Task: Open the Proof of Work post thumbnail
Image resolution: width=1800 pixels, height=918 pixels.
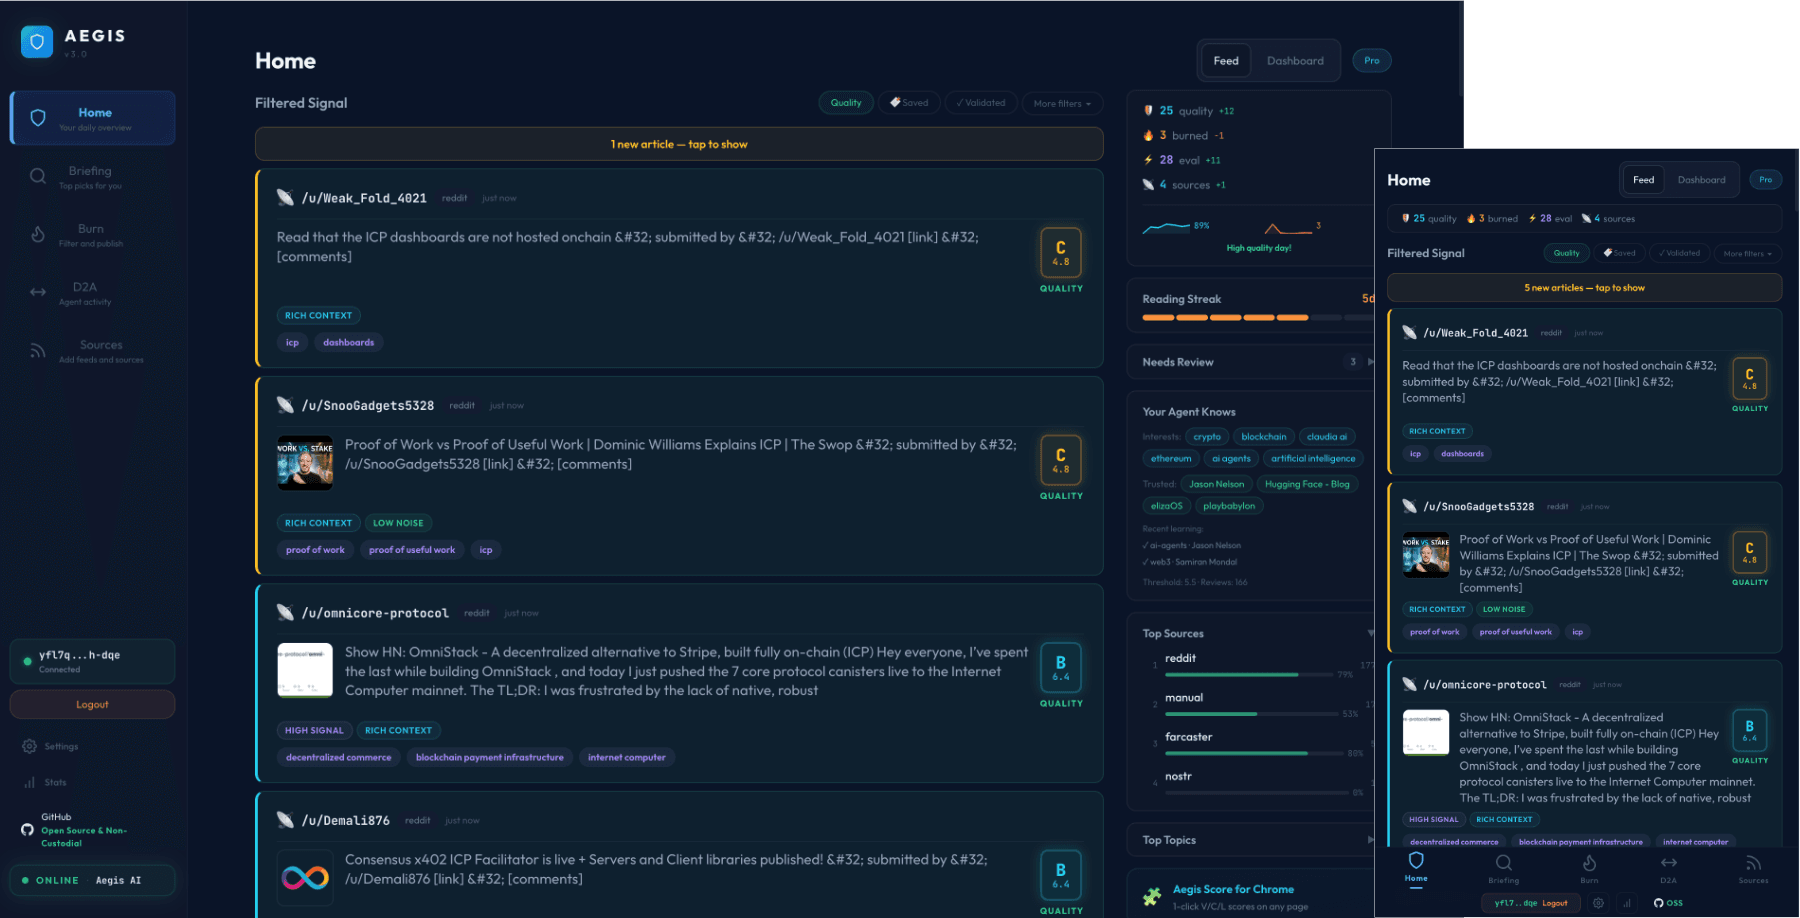Action: coord(305,463)
